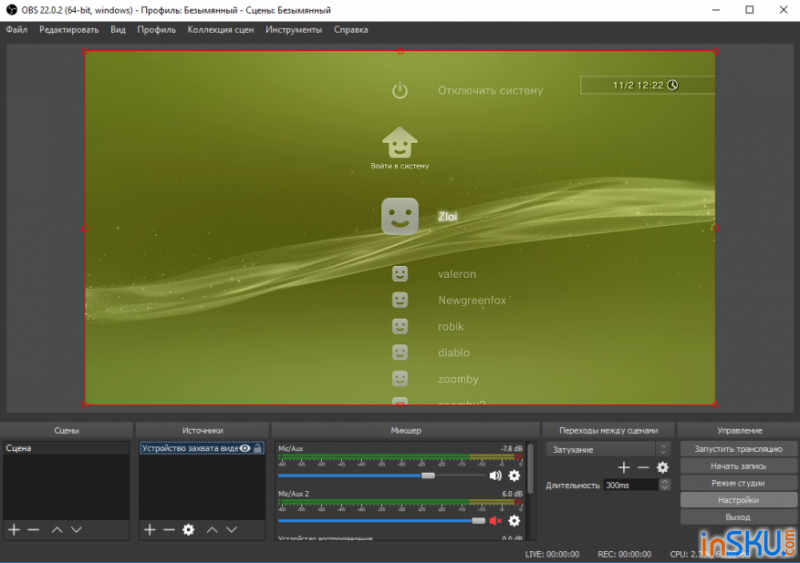Open the Коллекция сцен menu
Screen dimensions: 800x563
click(x=220, y=30)
